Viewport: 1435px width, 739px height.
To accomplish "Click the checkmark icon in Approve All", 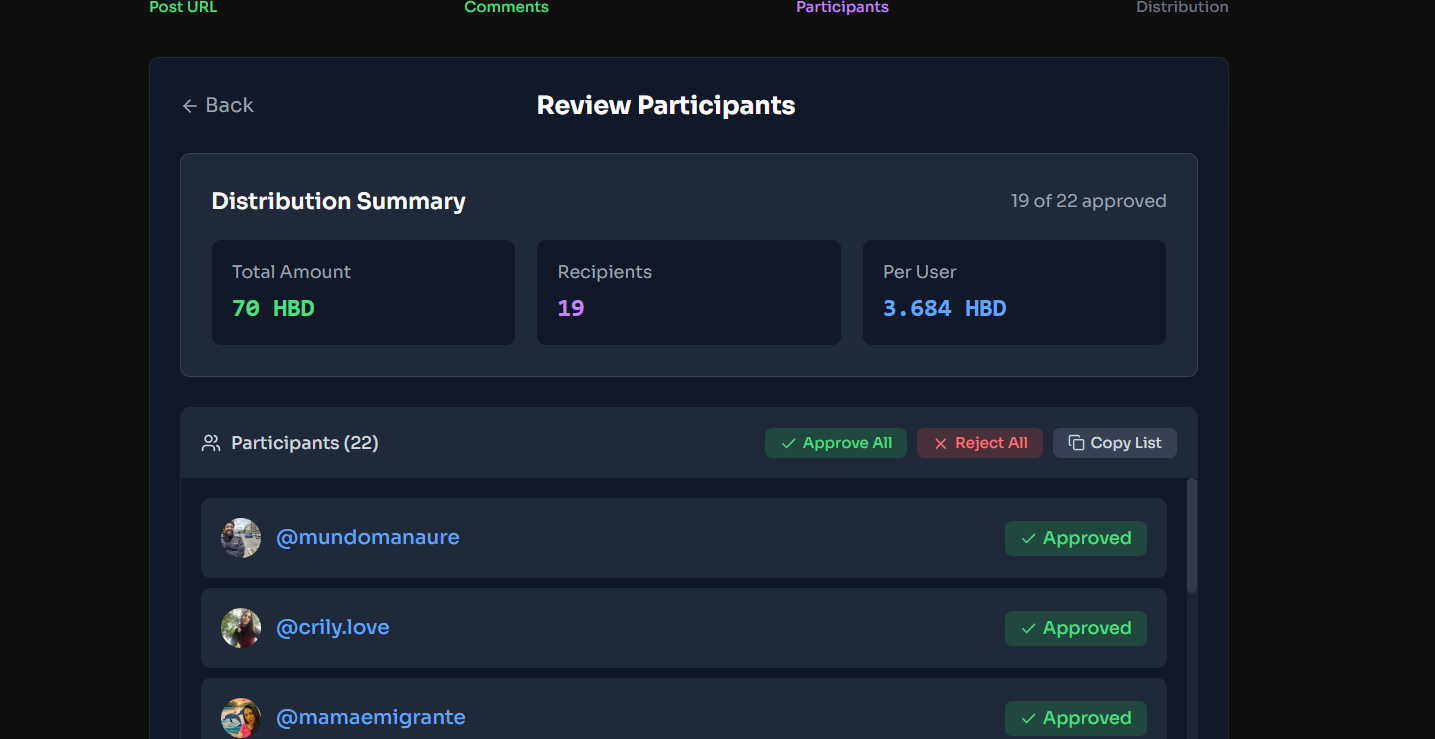I will [789, 443].
